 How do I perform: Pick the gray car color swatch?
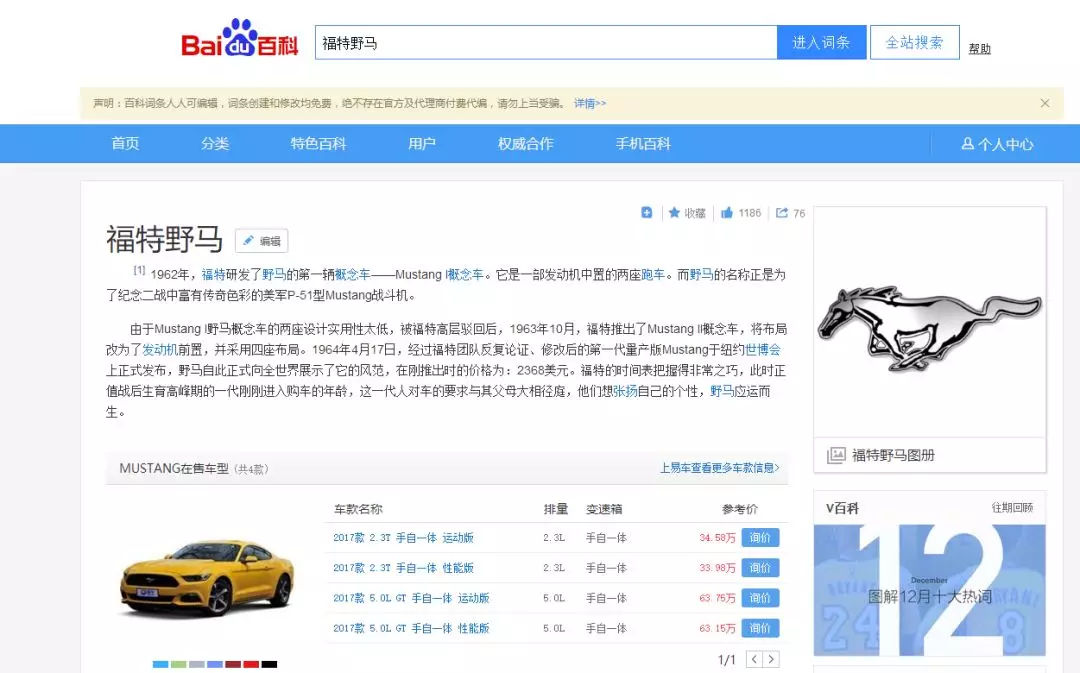pos(197,664)
